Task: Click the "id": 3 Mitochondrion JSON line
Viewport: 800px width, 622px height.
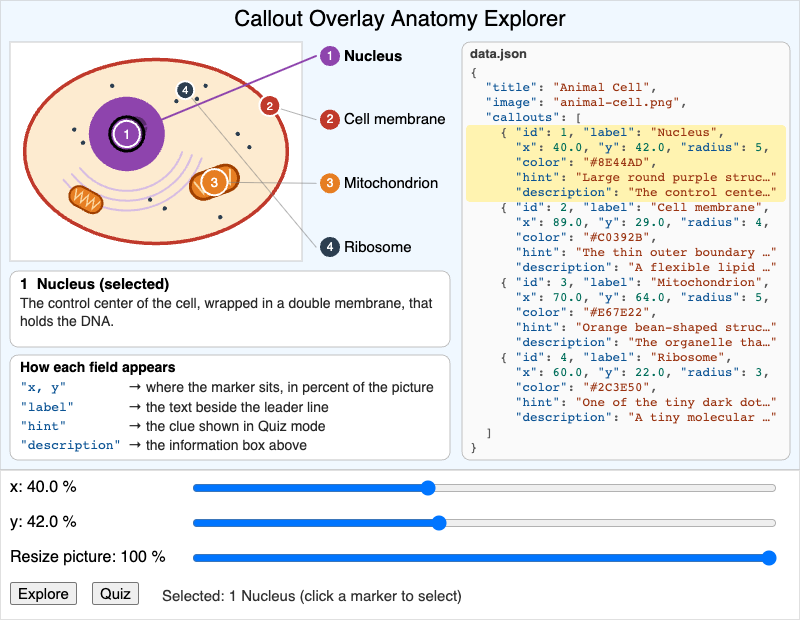Action: [x=635, y=283]
